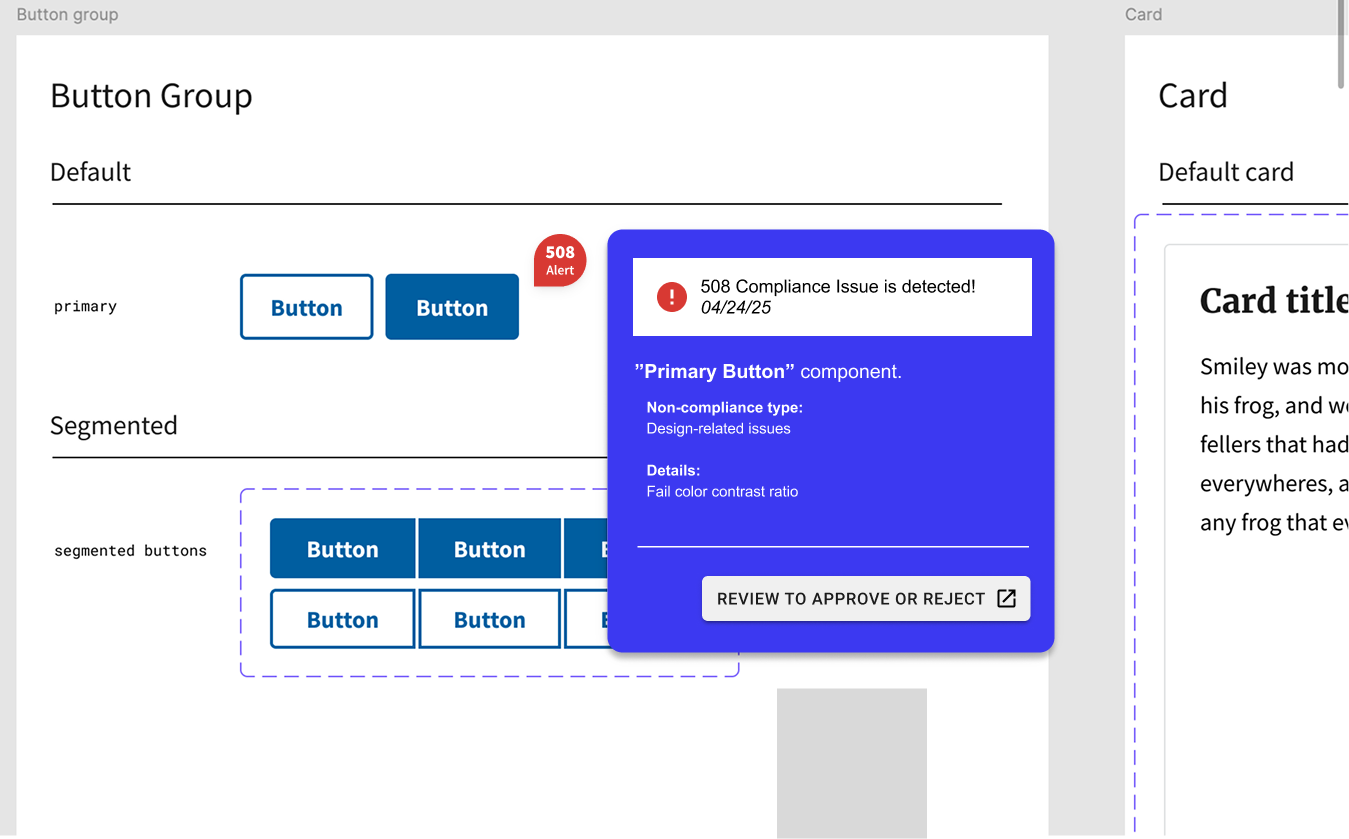Click the red 508 Alert badge
Viewport: 1349px width, 839px height.
pos(560,260)
